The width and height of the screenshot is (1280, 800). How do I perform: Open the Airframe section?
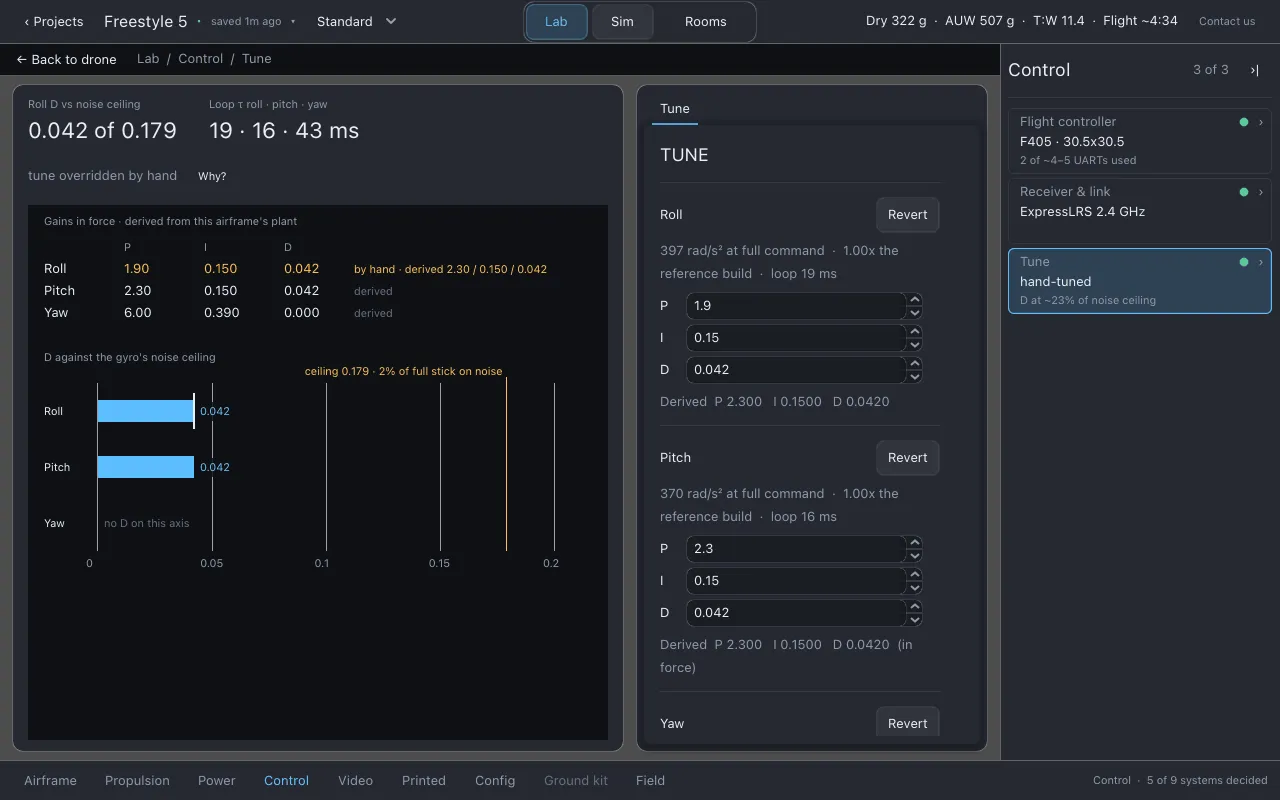50,781
